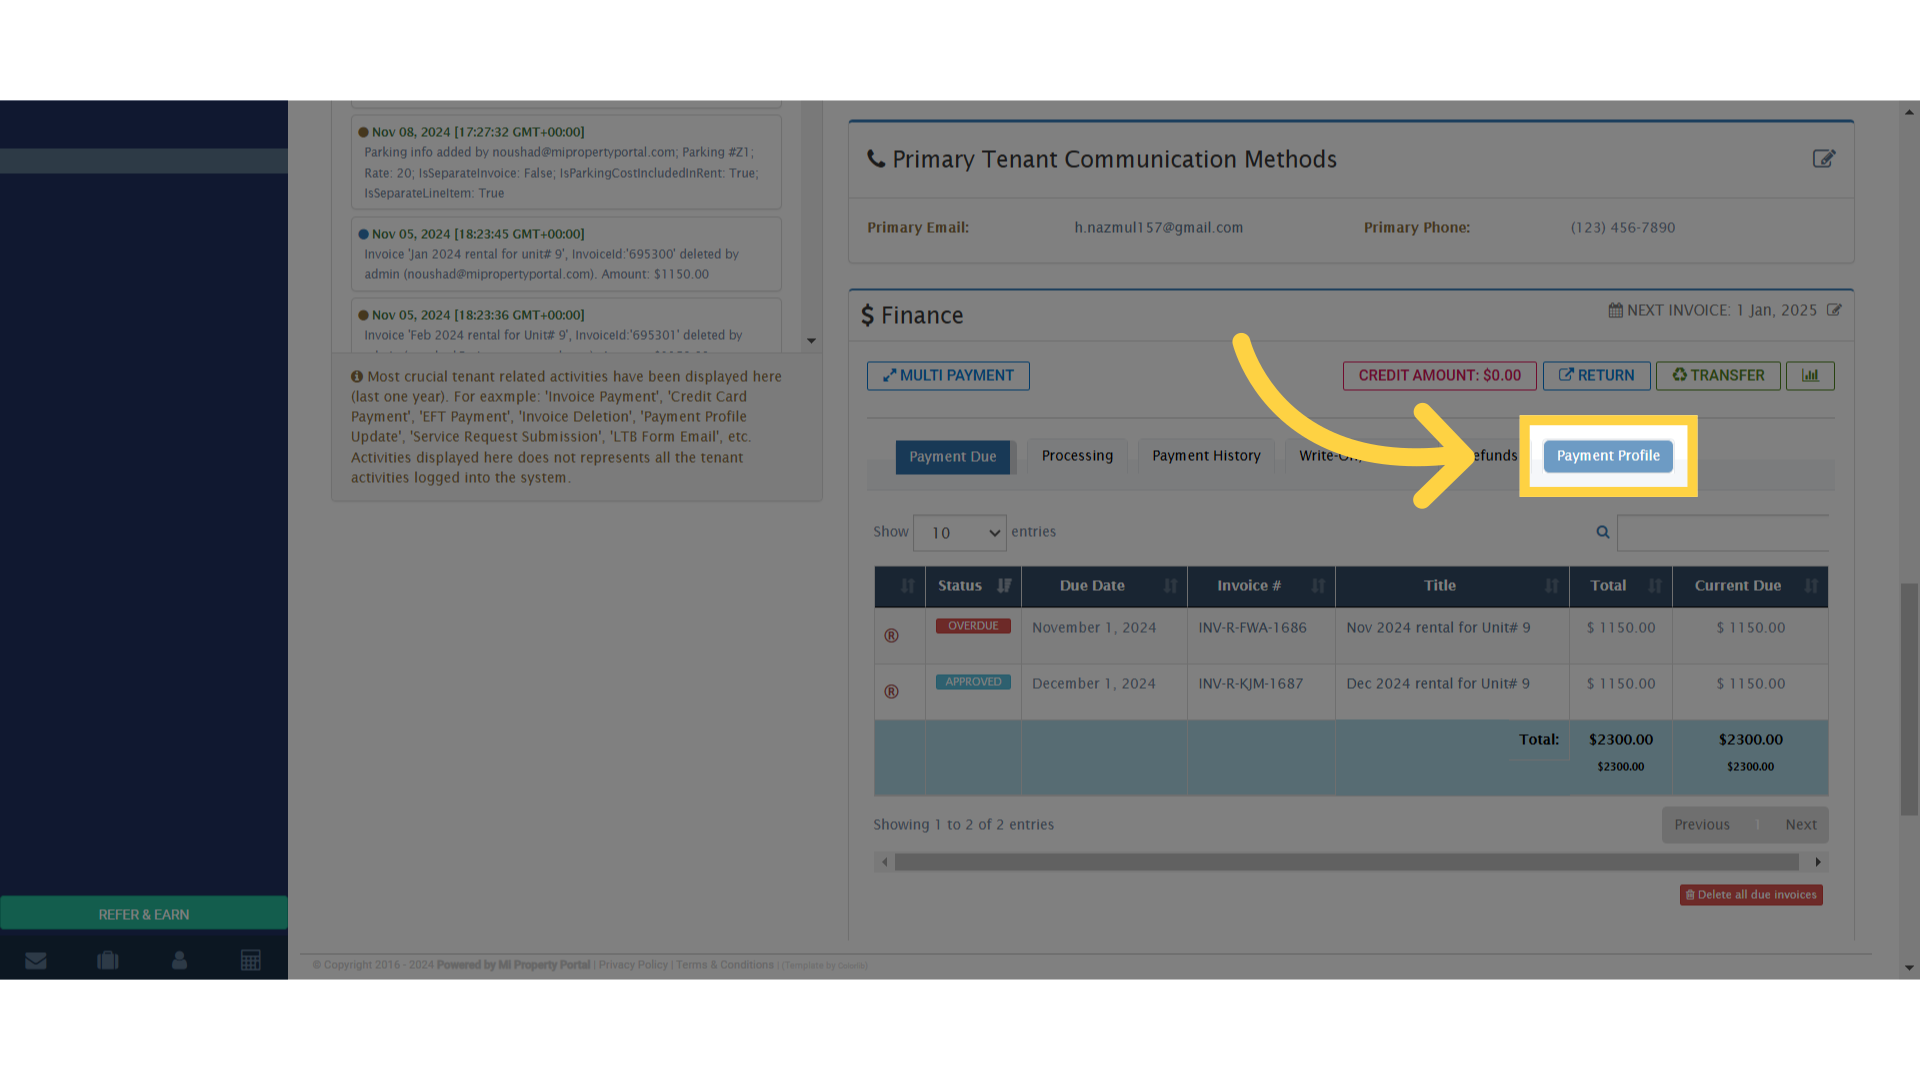This screenshot has width=1920, height=1080.
Task: Sort the table by Status column
Action: [x=973, y=586]
